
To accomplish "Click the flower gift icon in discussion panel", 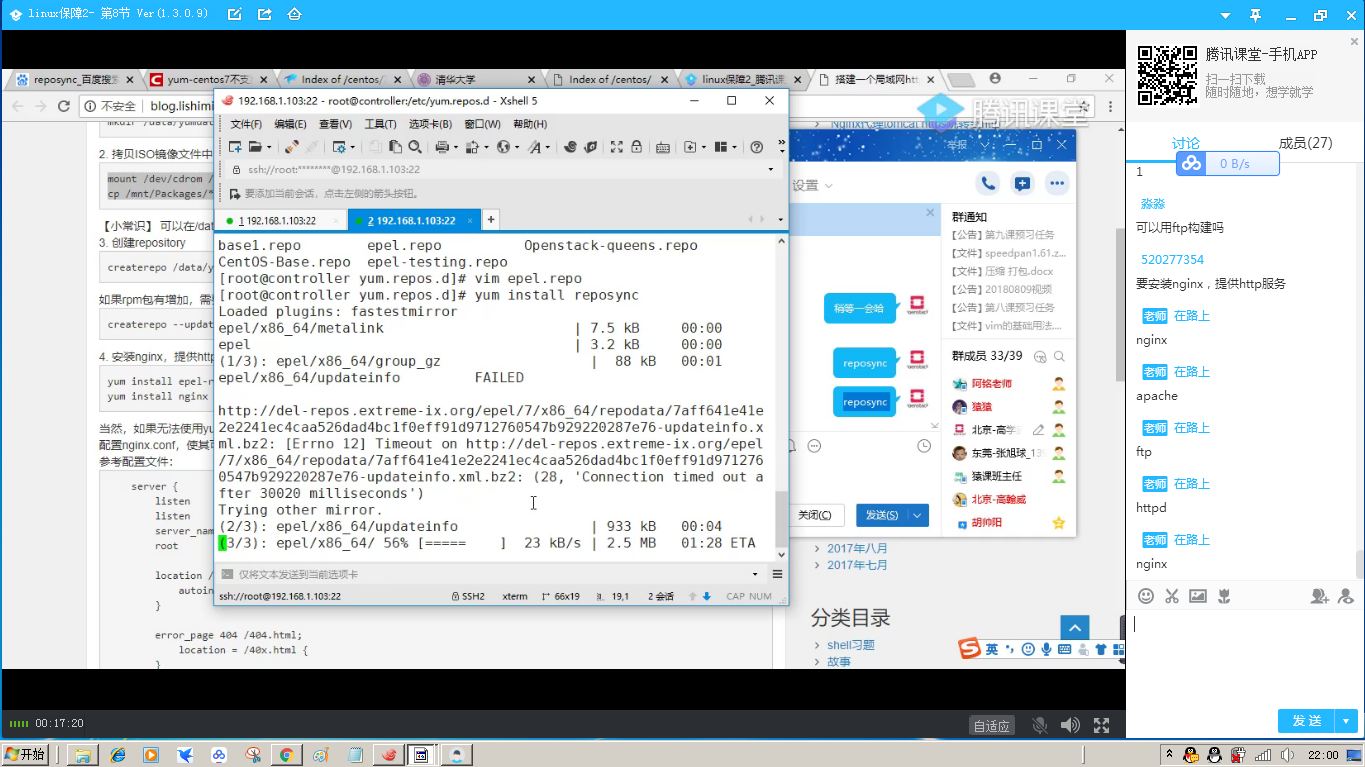I will point(1223,596).
